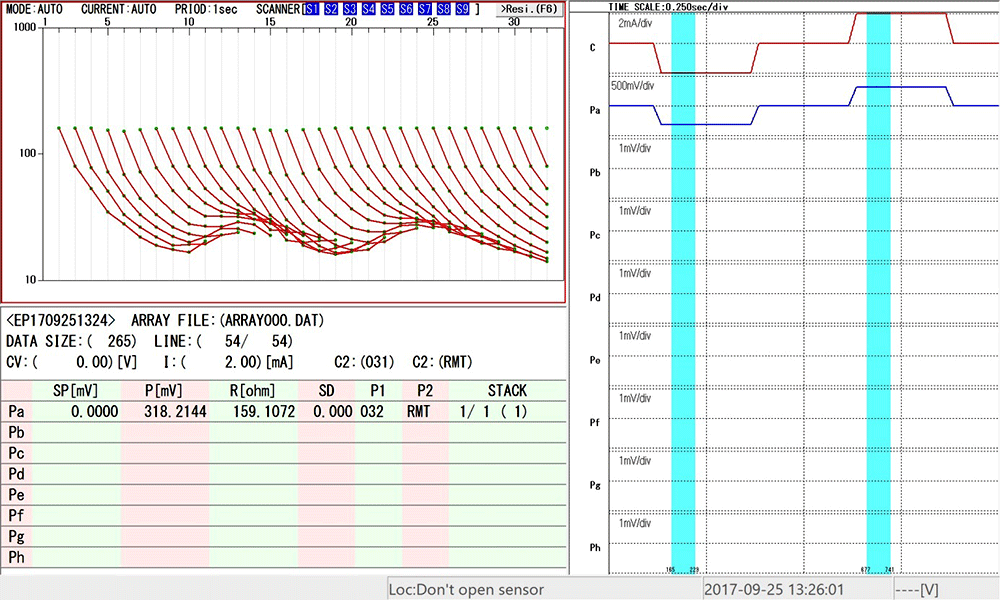Click the Pb row label in table
Viewport: 1000px width, 600px height.
16,432
